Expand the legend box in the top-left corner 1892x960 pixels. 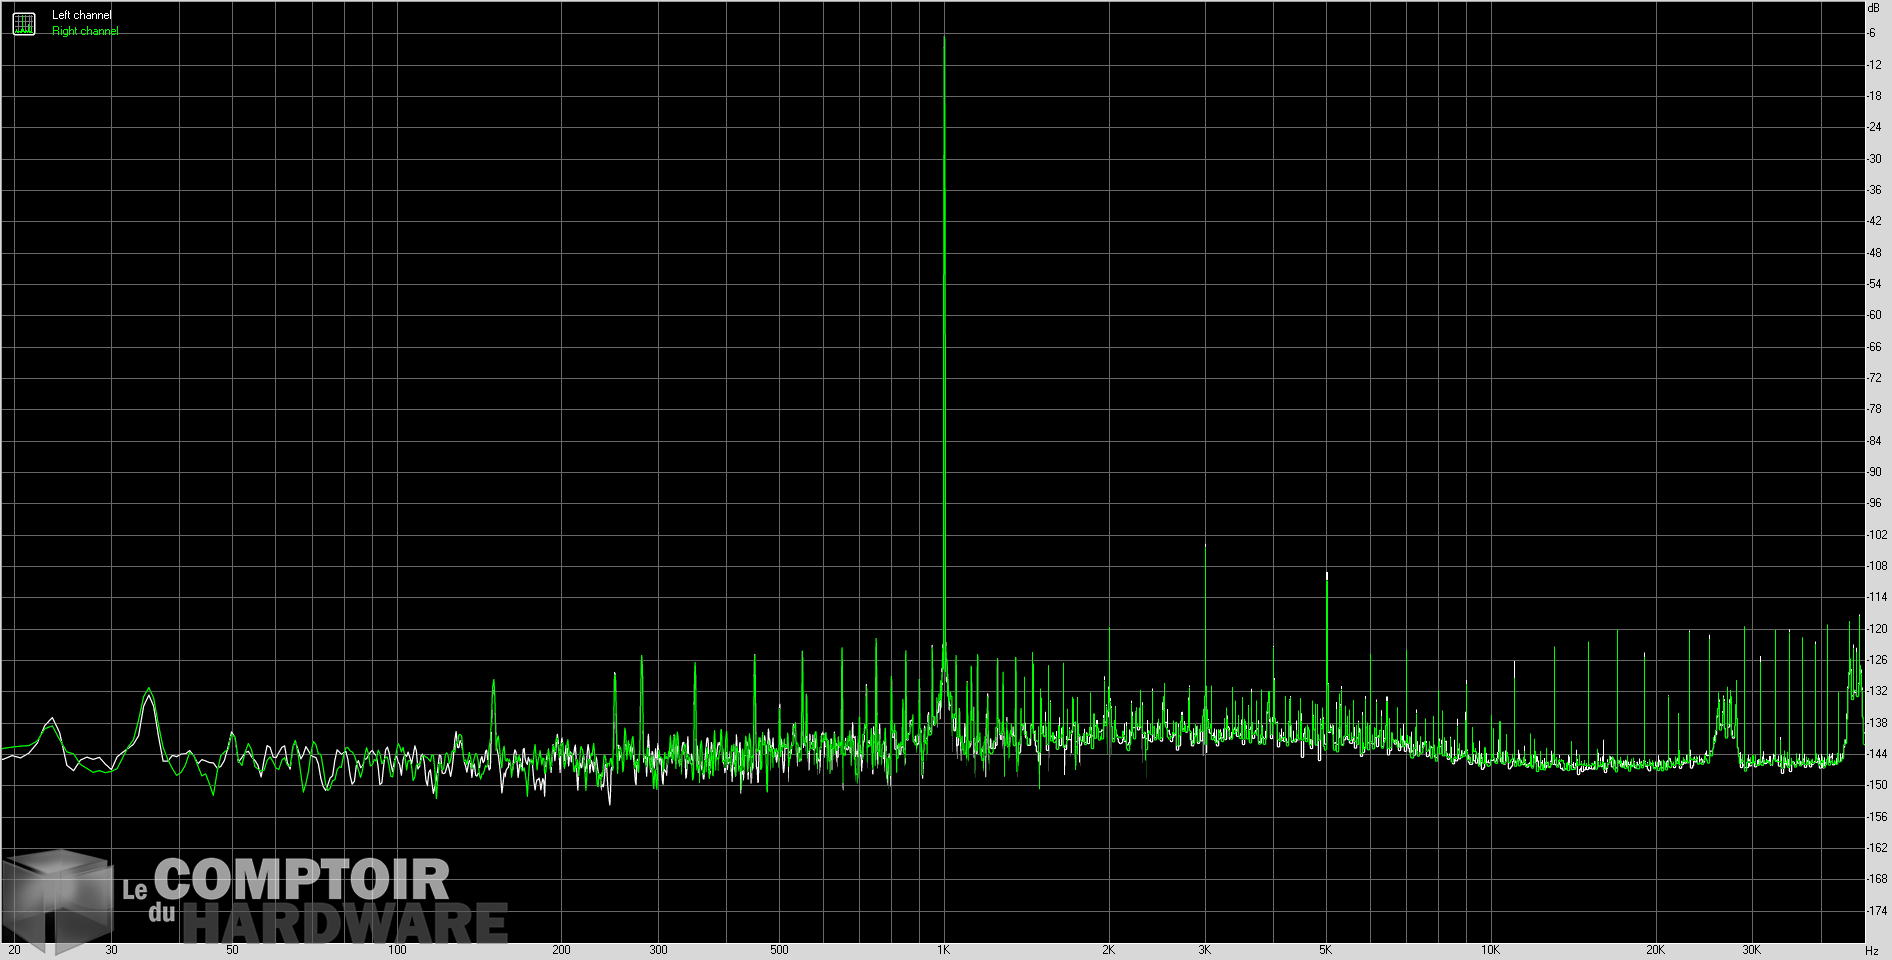click(22, 22)
